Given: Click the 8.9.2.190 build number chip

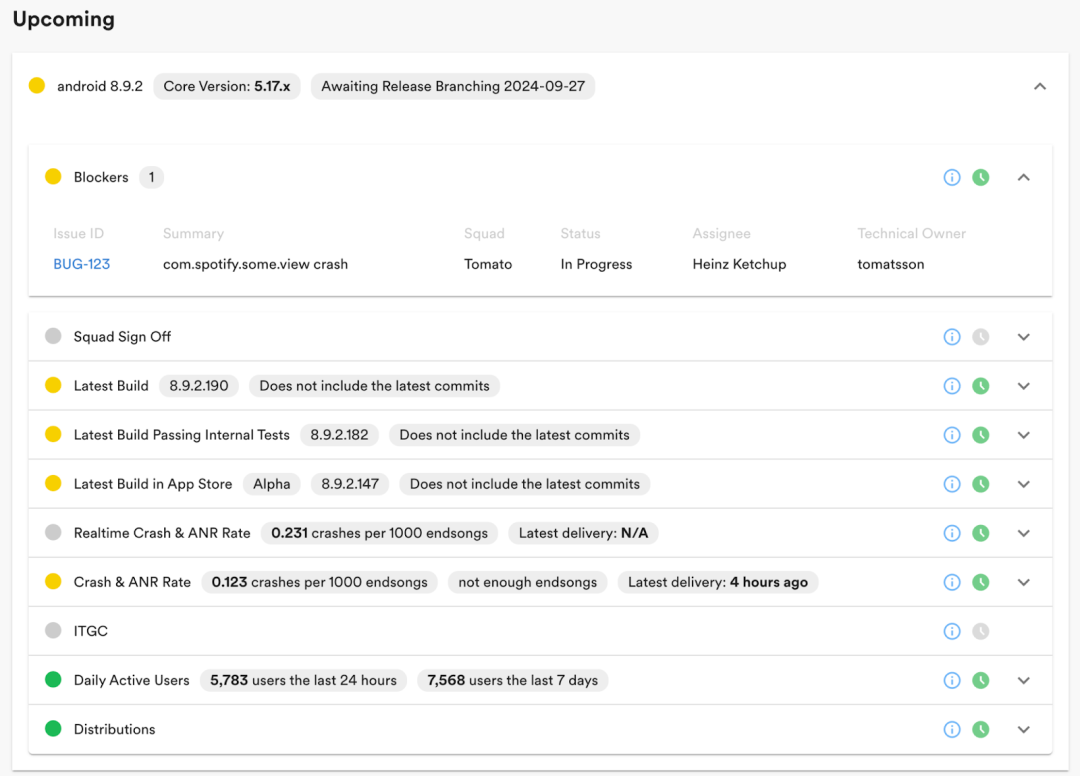Looking at the screenshot, I should 198,386.
